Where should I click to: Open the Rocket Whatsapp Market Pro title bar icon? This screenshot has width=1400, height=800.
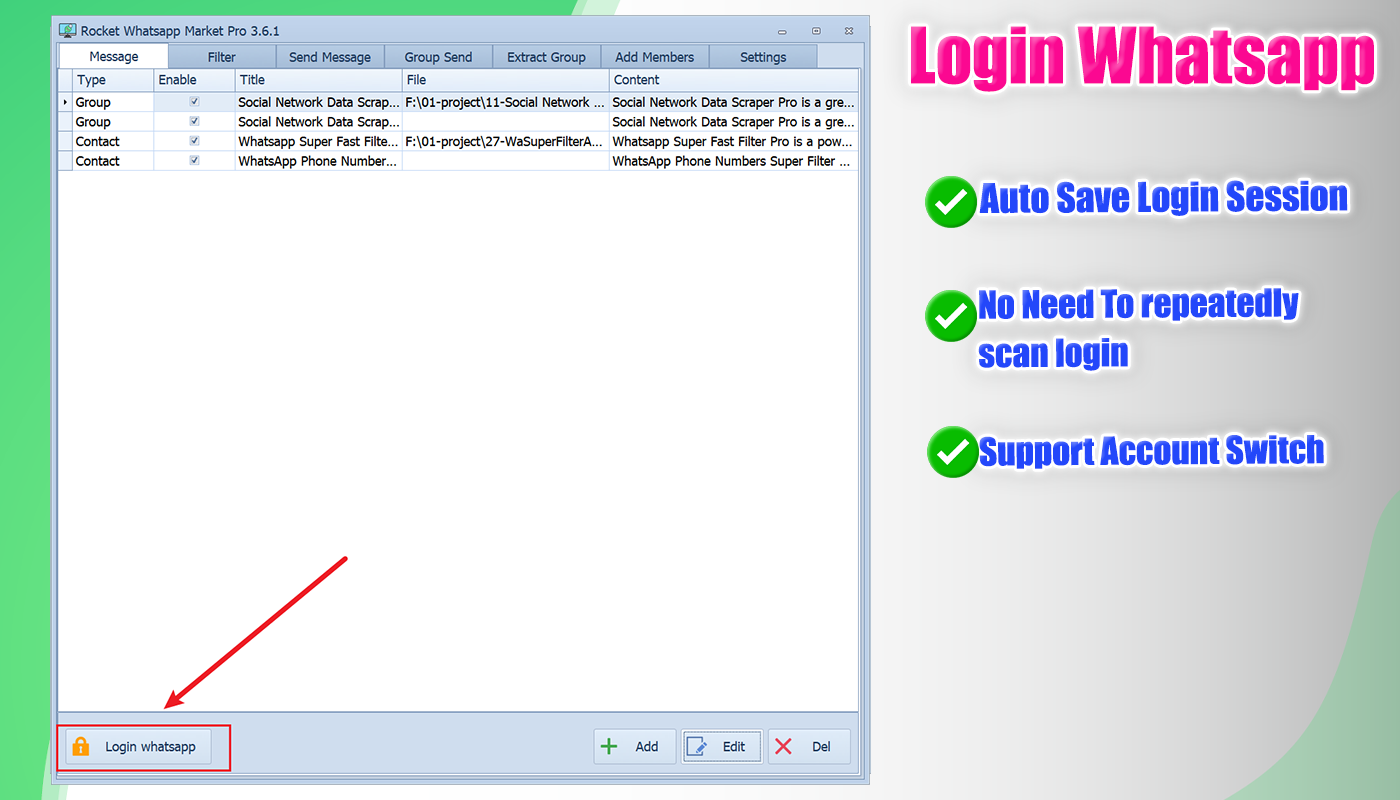coord(68,31)
